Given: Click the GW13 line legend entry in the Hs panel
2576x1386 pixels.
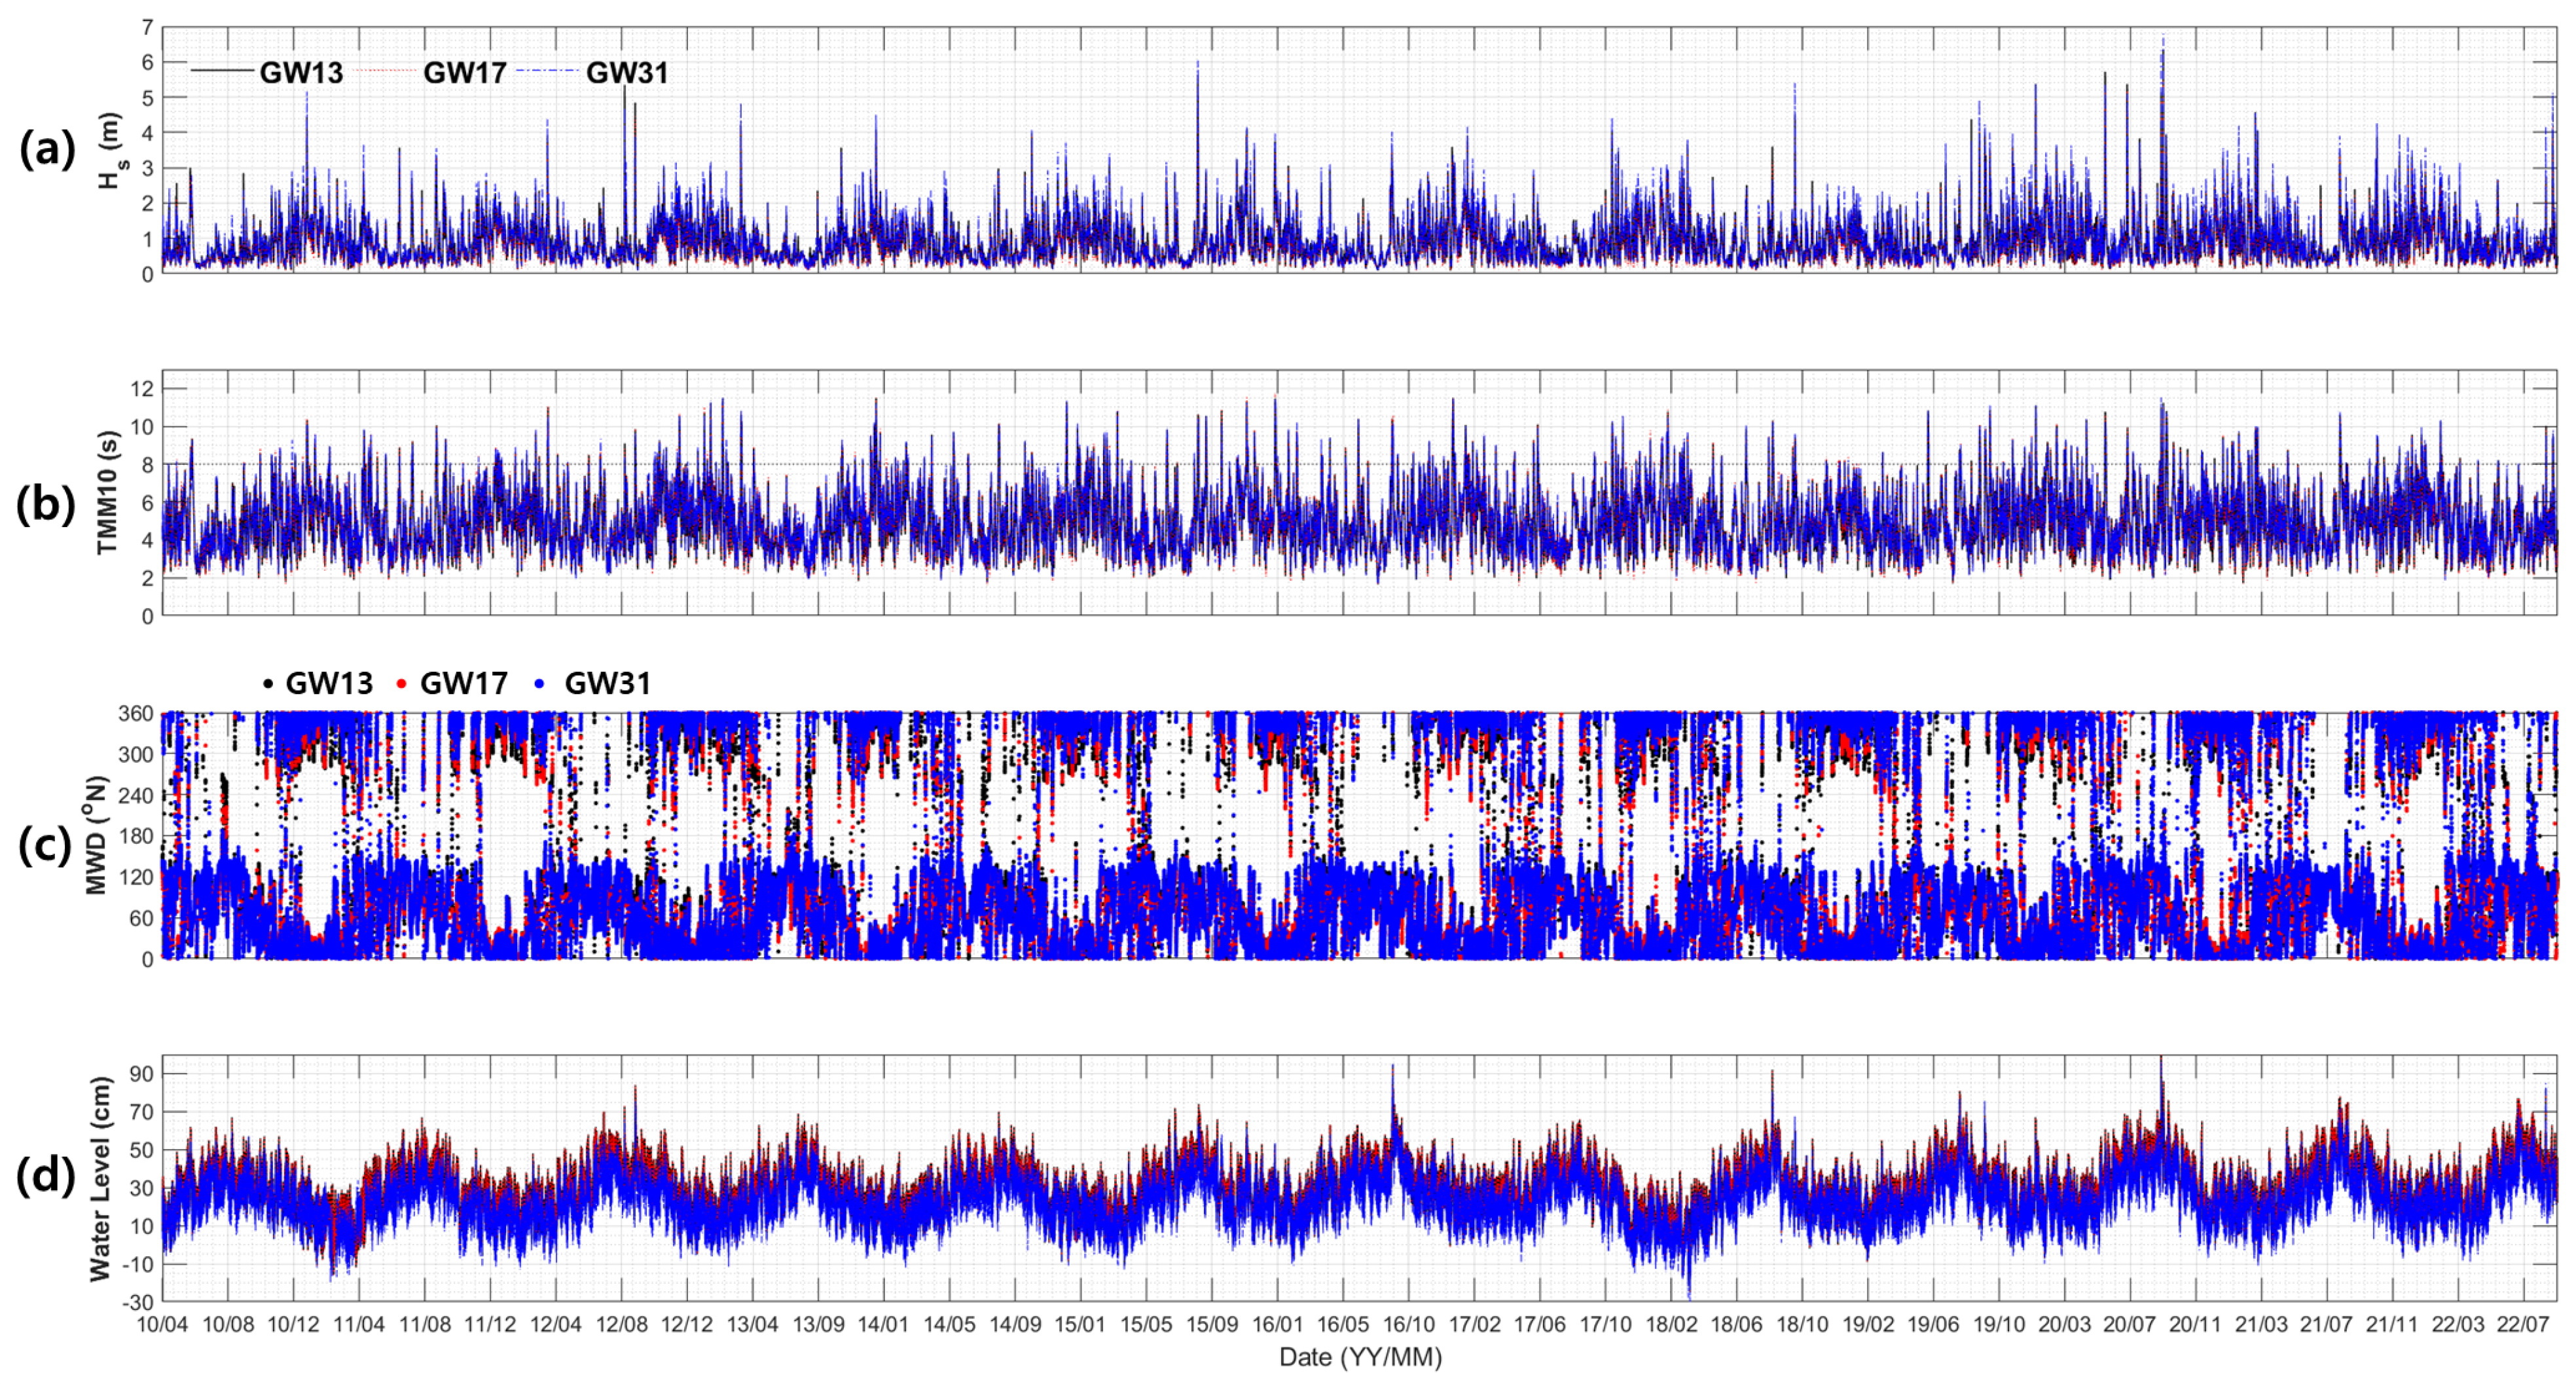Looking at the screenshot, I should 267,72.
